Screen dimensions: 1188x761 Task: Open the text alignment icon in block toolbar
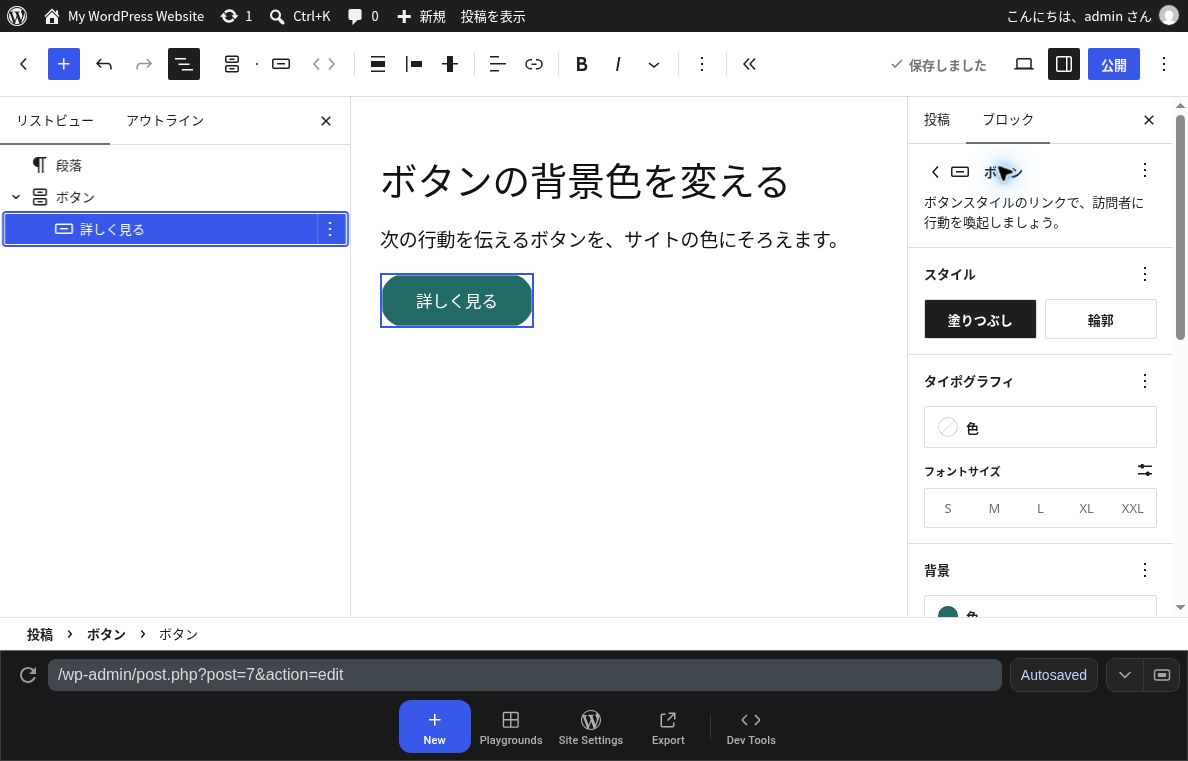(x=498, y=64)
